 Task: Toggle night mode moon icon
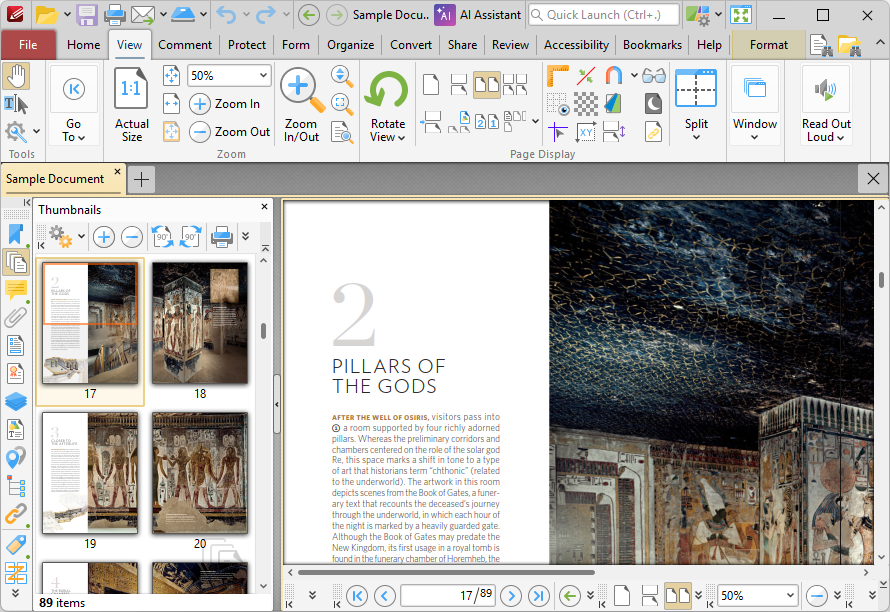pyautogui.click(x=653, y=104)
